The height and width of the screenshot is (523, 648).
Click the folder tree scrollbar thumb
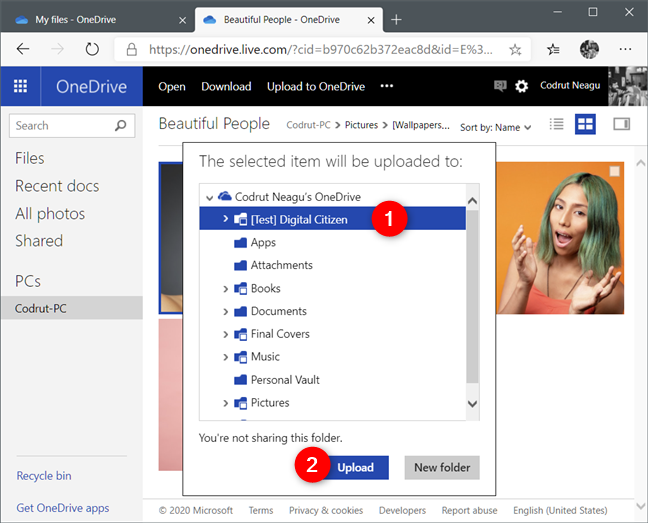click(x=472, y=297)
